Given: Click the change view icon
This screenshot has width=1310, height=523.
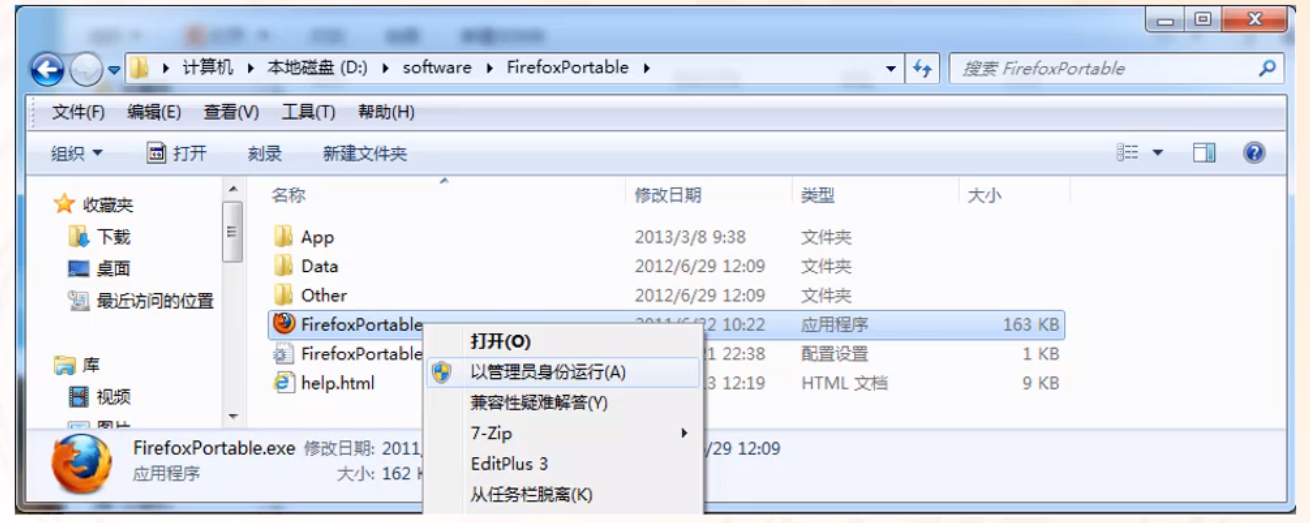Looking at the screenshot, I should [x=1128, y=153].
